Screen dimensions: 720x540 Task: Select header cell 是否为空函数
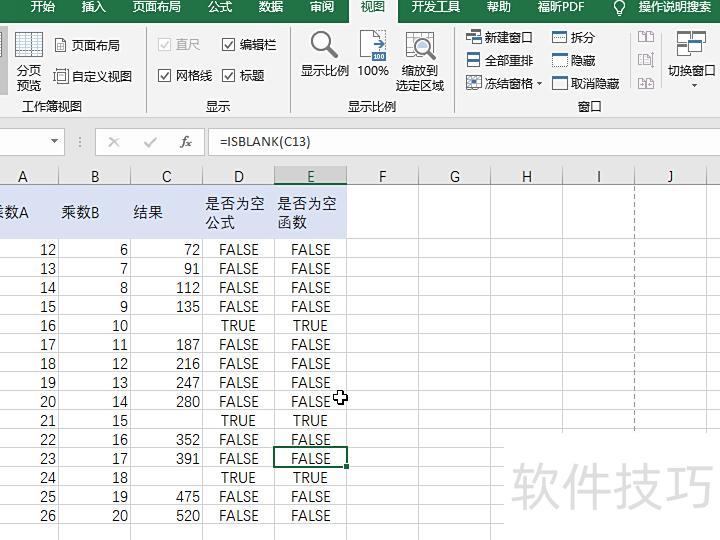pos(311,212)
